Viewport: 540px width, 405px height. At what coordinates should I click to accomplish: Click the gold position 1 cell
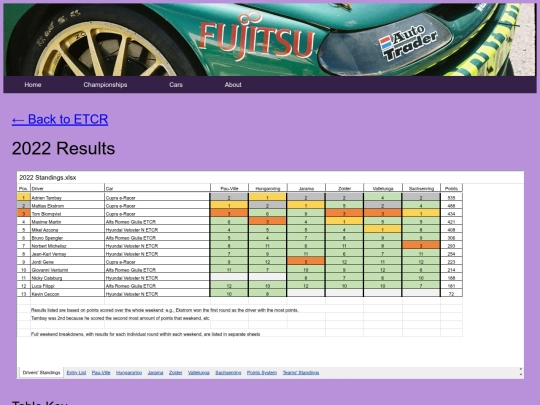tap(23, 198)
